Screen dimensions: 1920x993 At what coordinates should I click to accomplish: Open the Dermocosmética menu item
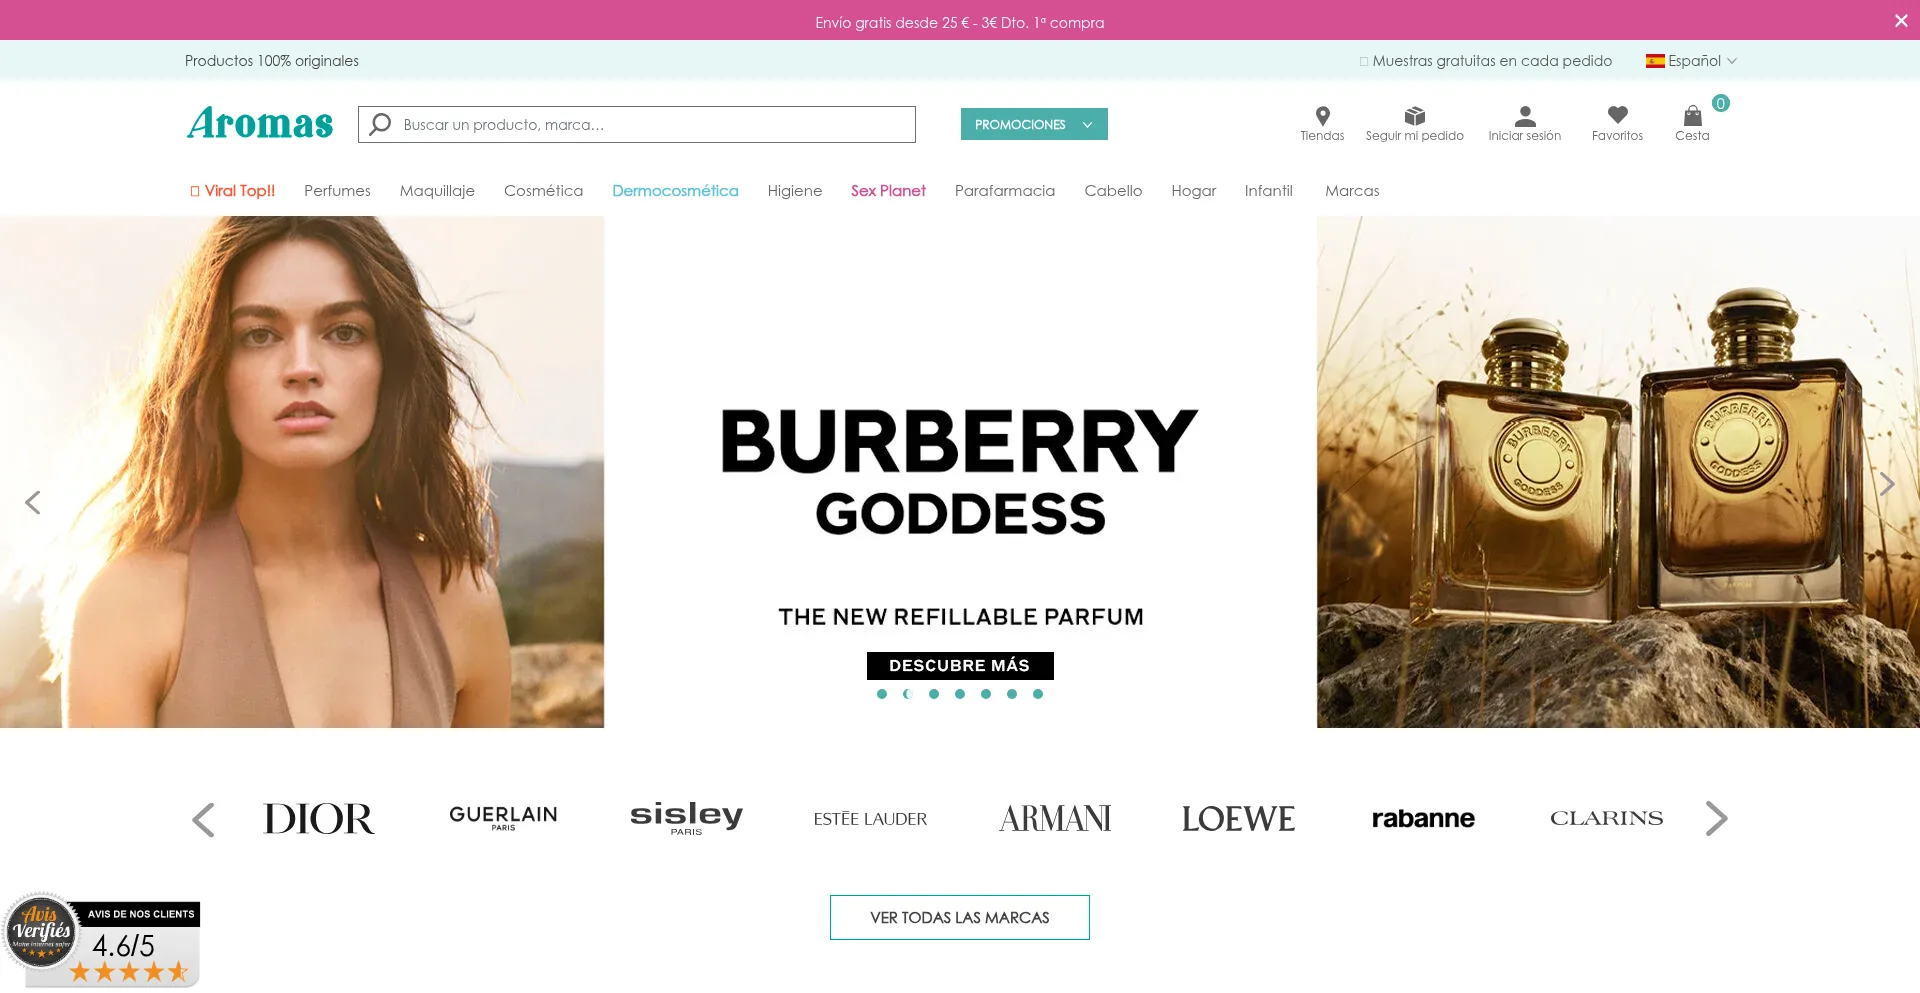pyautogui.click(x=675, y=191)
